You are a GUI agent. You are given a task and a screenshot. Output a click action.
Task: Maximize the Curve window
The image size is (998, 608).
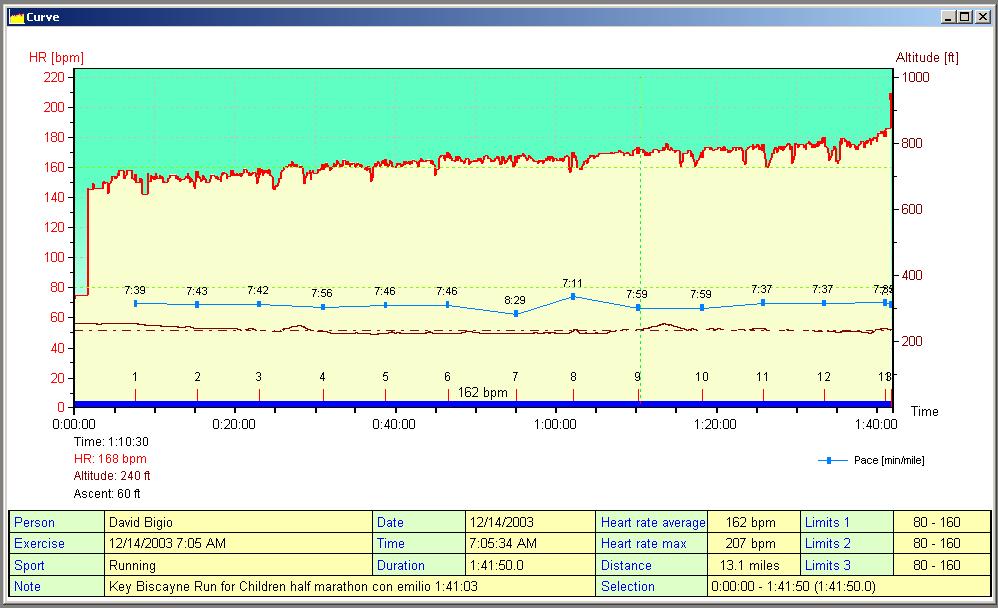point(964,16)
